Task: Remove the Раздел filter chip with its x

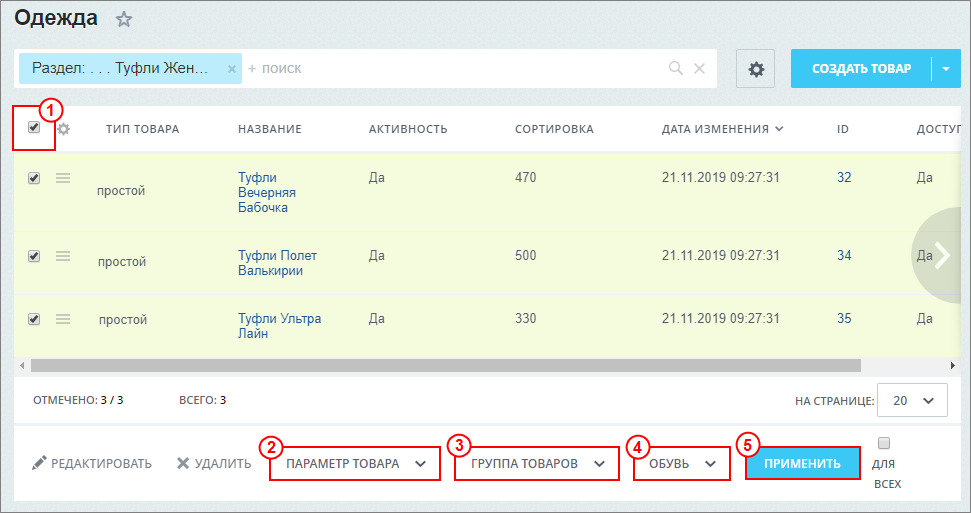Action: [231, 69]
